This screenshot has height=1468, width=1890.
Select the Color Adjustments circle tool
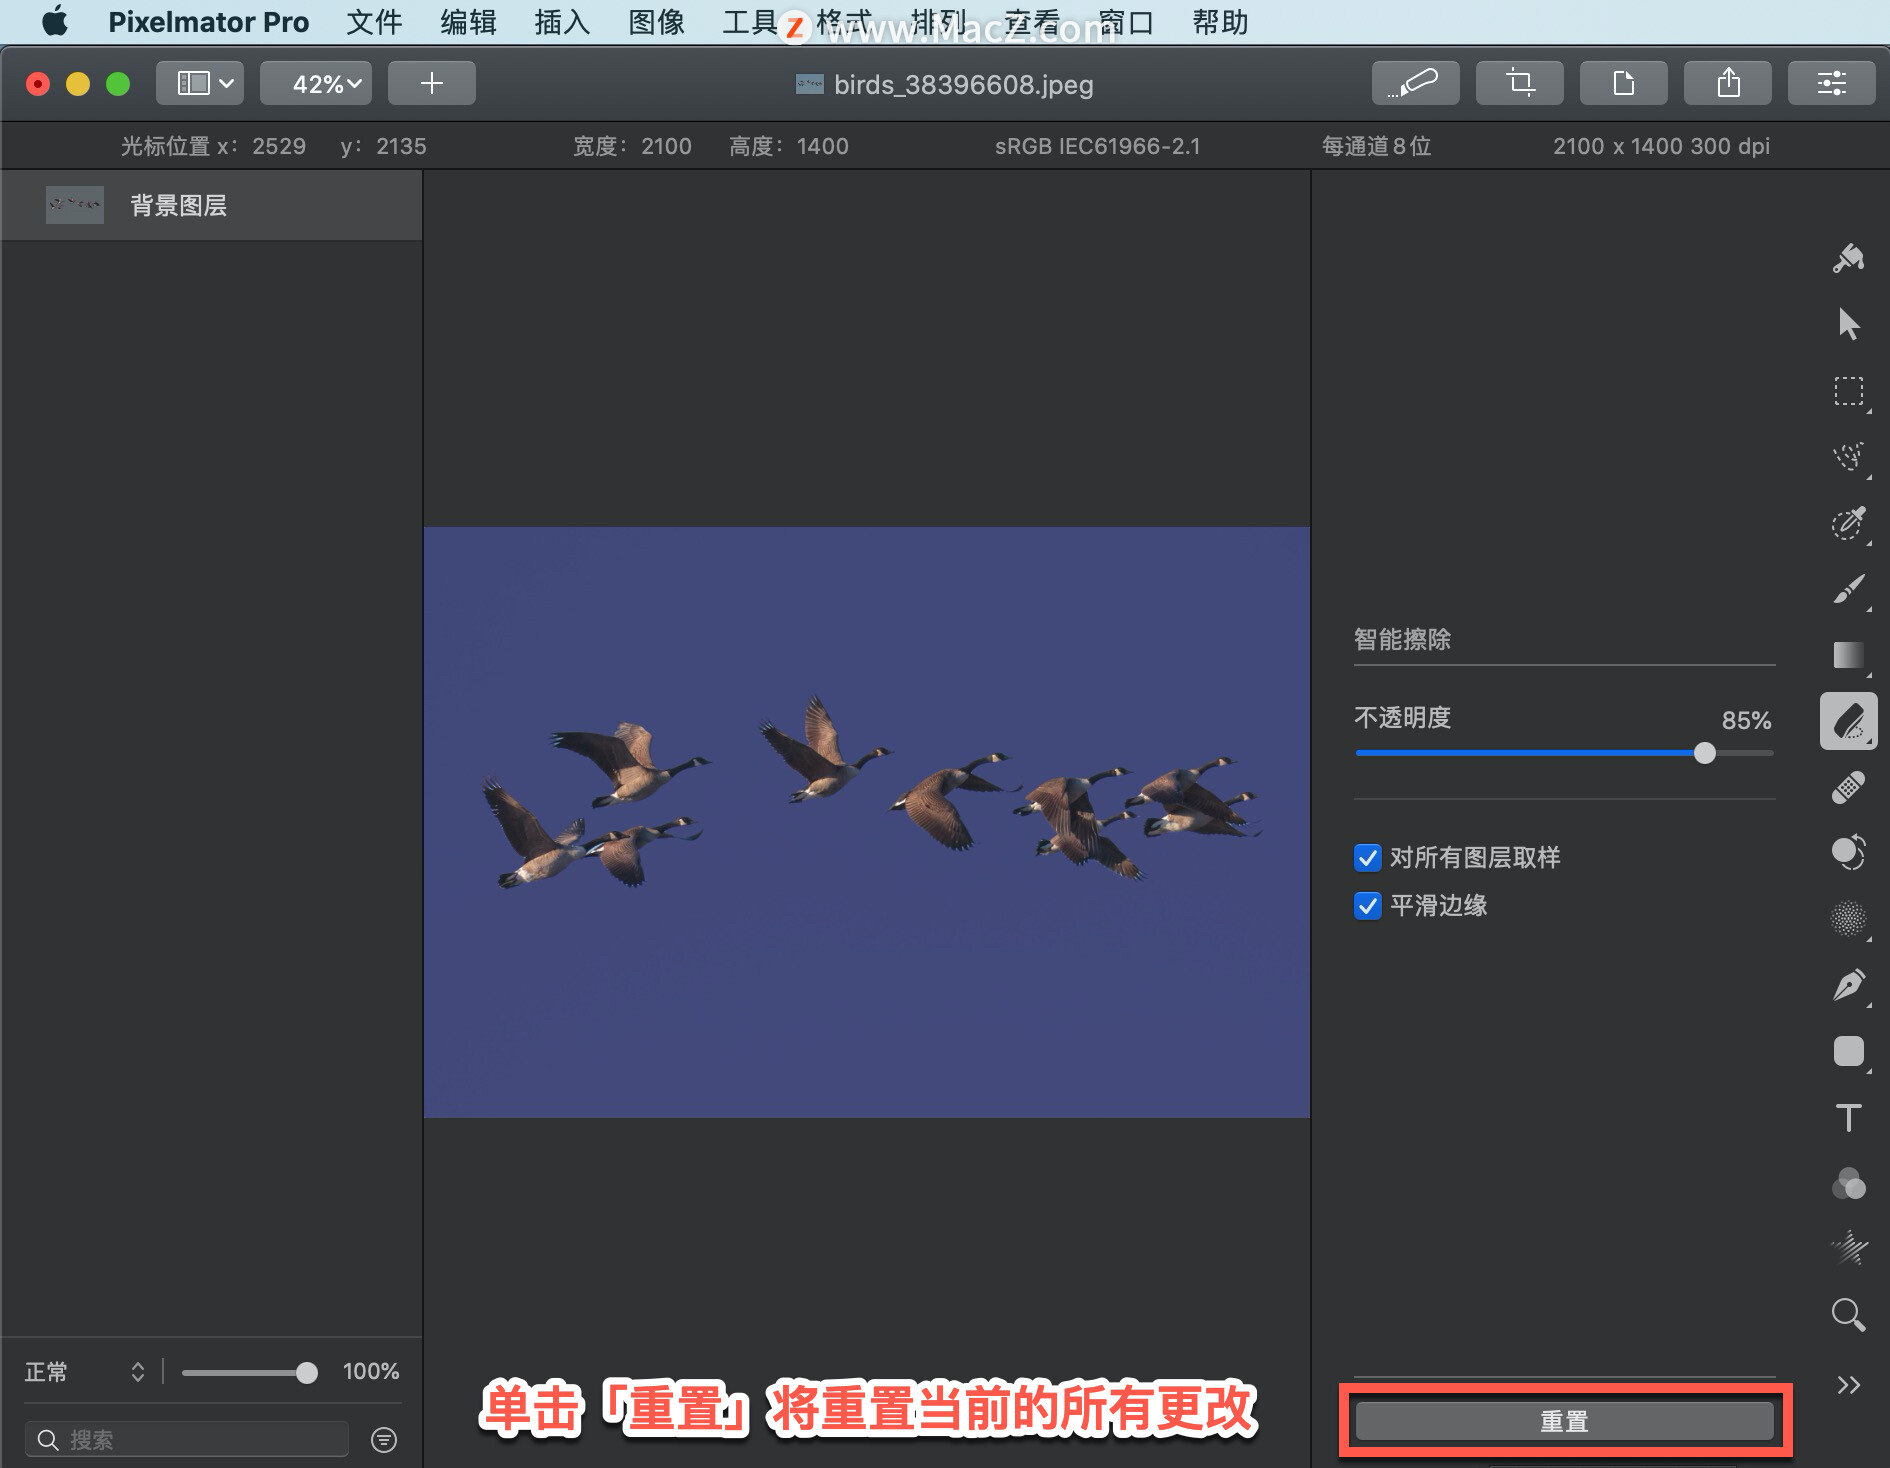[x=1848, y=853]
